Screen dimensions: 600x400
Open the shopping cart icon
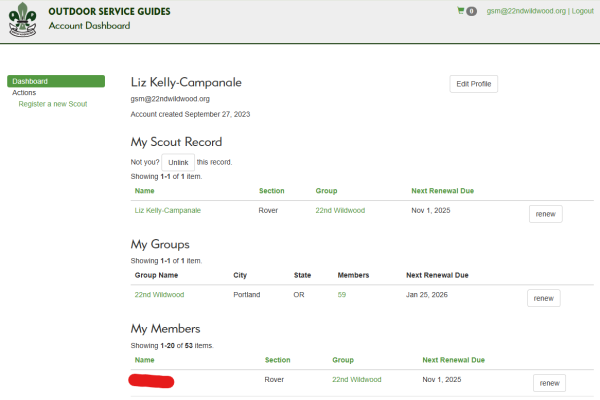(x=461, y=11)
